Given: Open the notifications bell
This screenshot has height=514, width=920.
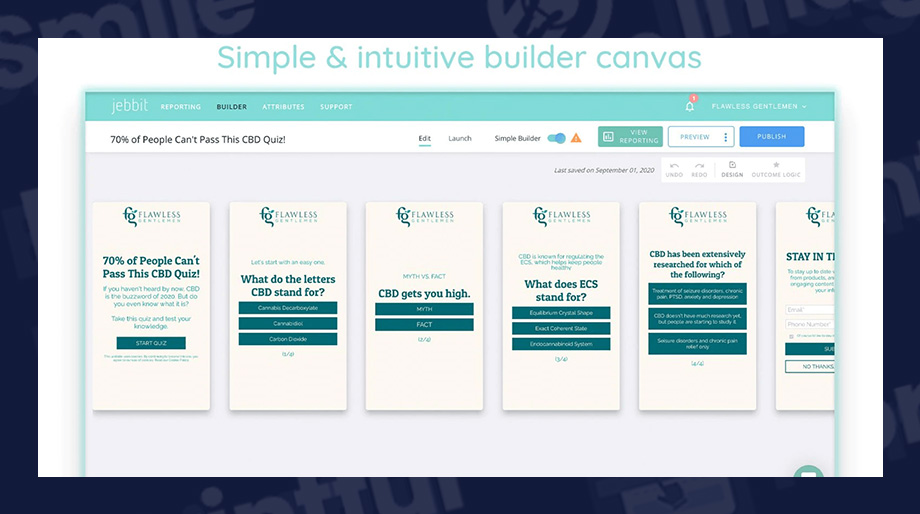Looking at the screenshot, I should click(x=690, y=106).
